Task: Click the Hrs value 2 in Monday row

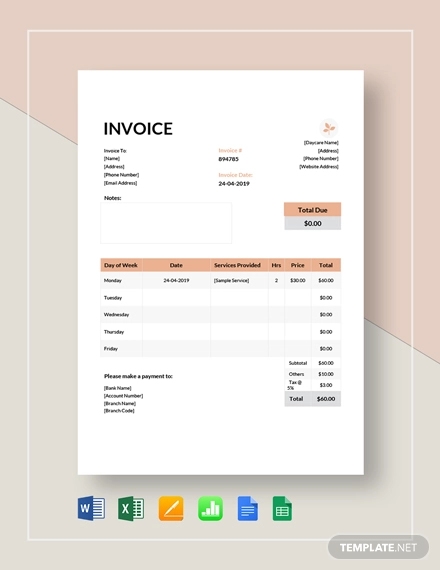Action: [x=276, y=281]
